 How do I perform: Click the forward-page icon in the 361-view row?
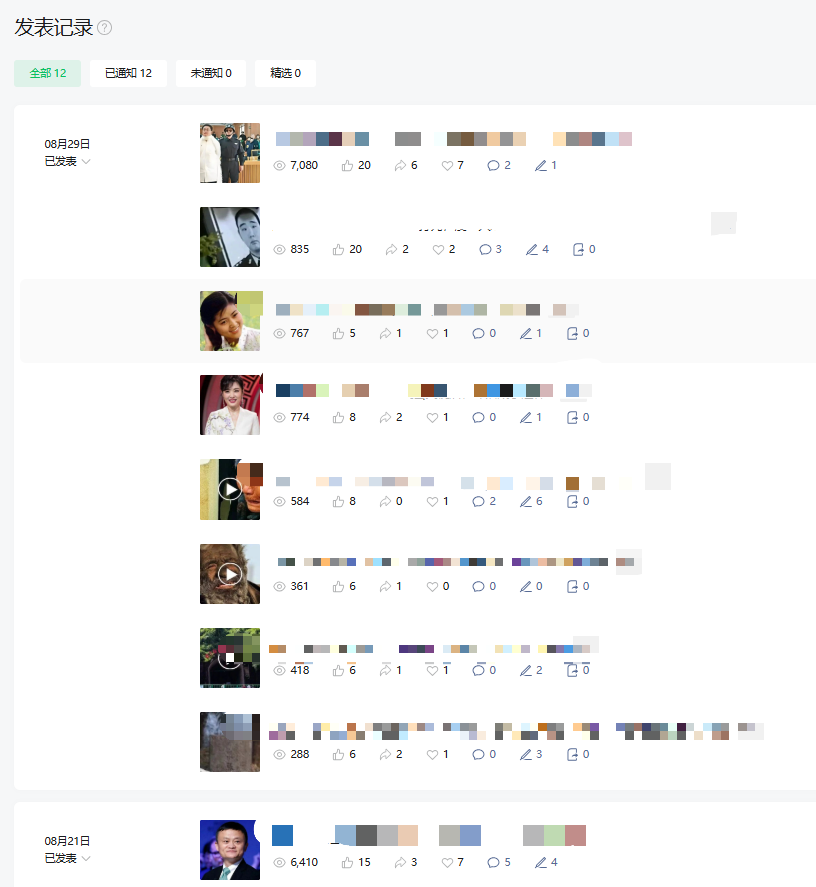click(573, 586)
